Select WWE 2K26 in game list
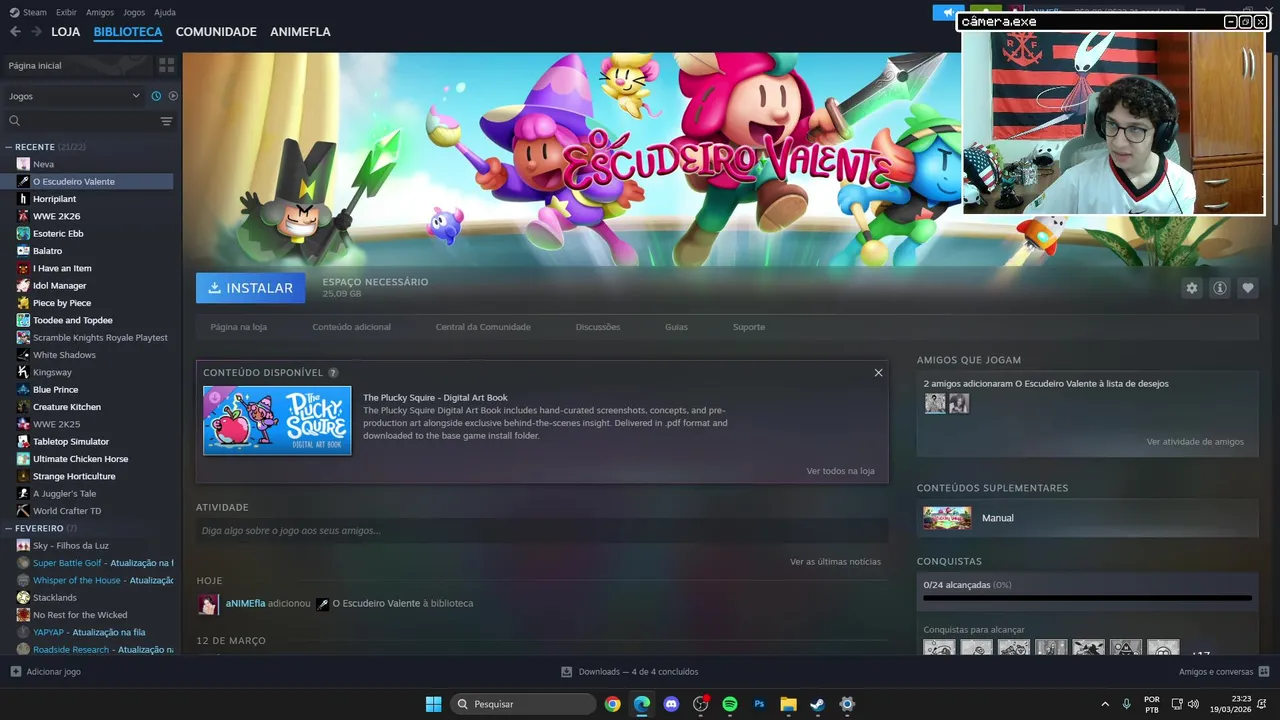1280x720 pixels. [x=56, y=216]
